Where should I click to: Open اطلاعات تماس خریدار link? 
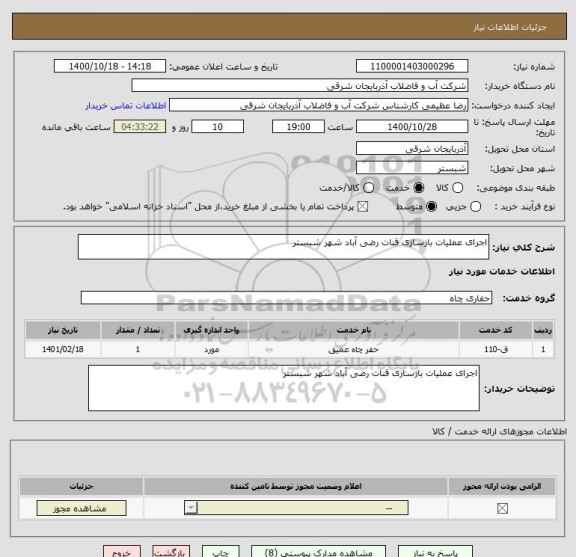click(x=126, y=106)
